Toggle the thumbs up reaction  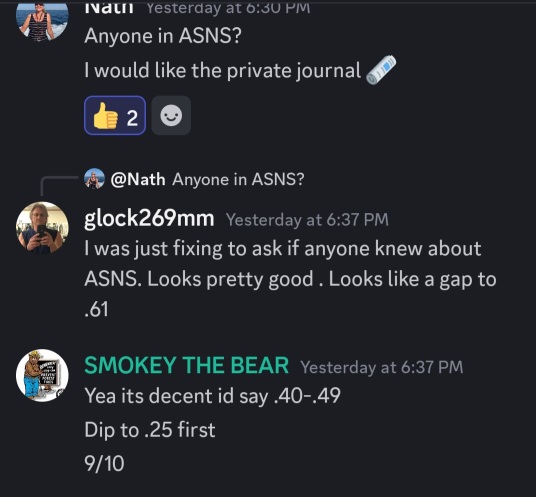click(x=115, y=116)
